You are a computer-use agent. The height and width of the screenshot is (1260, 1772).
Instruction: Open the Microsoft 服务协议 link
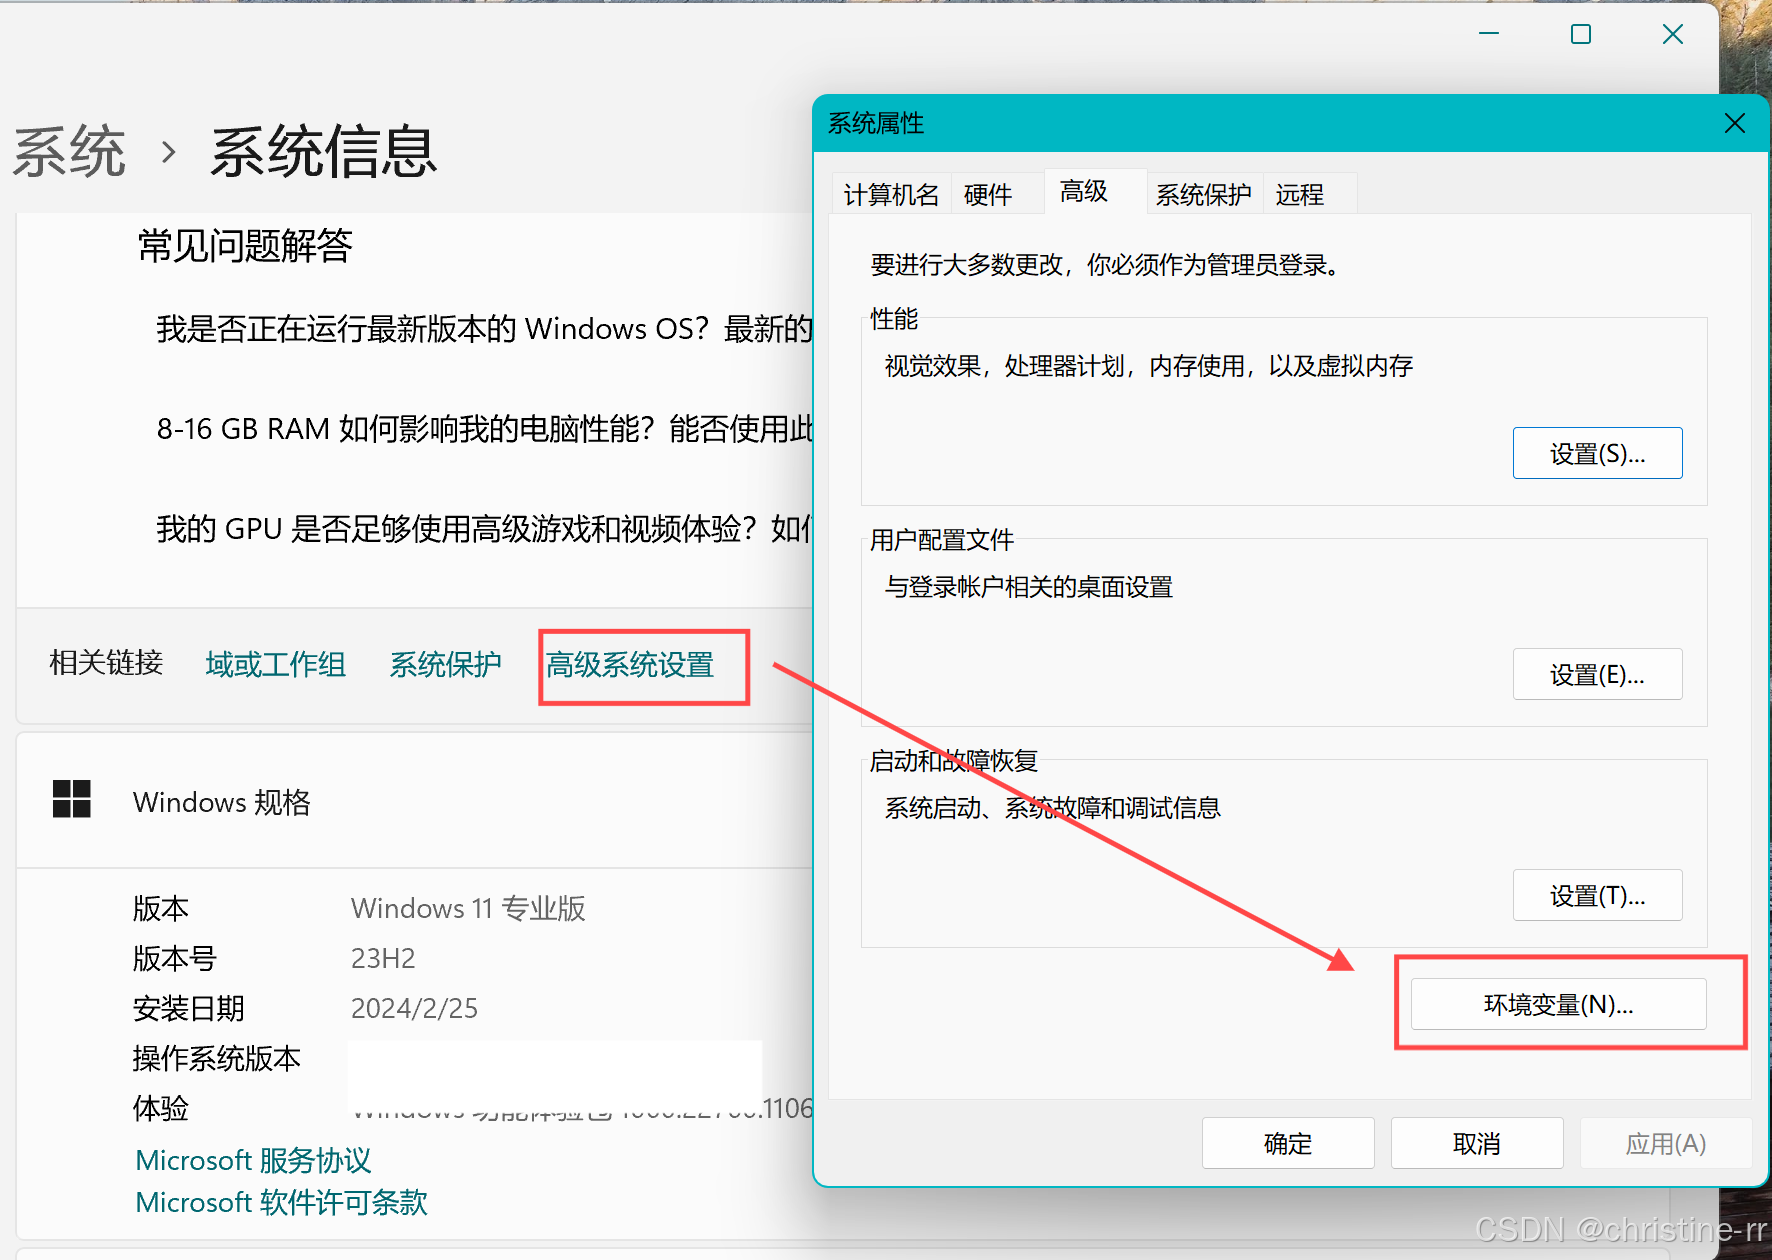[x=253, y=1160]
